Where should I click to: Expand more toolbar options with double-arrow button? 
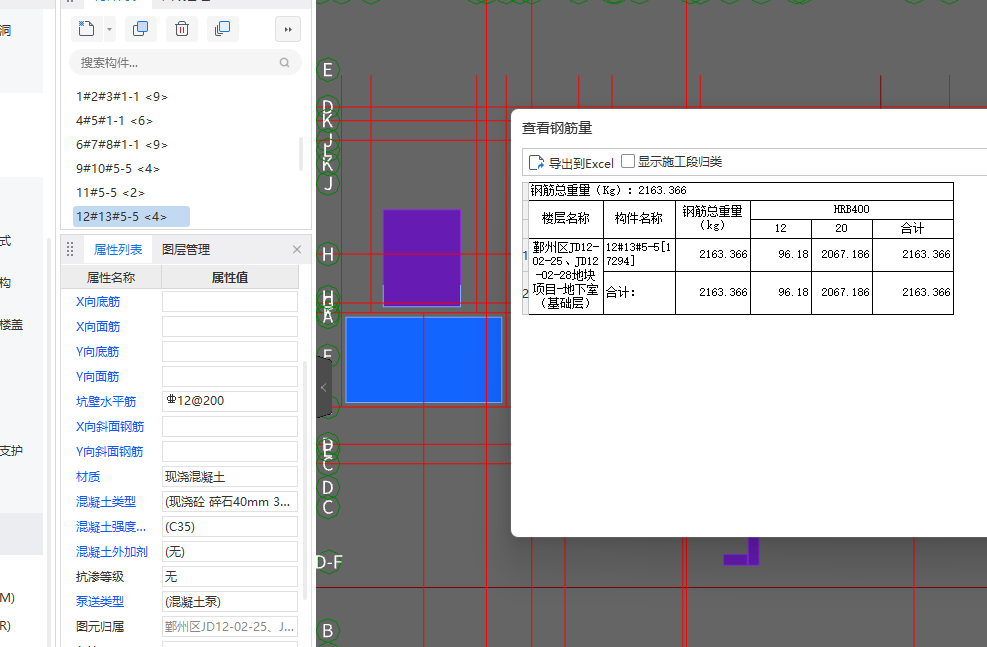point(288,29)
